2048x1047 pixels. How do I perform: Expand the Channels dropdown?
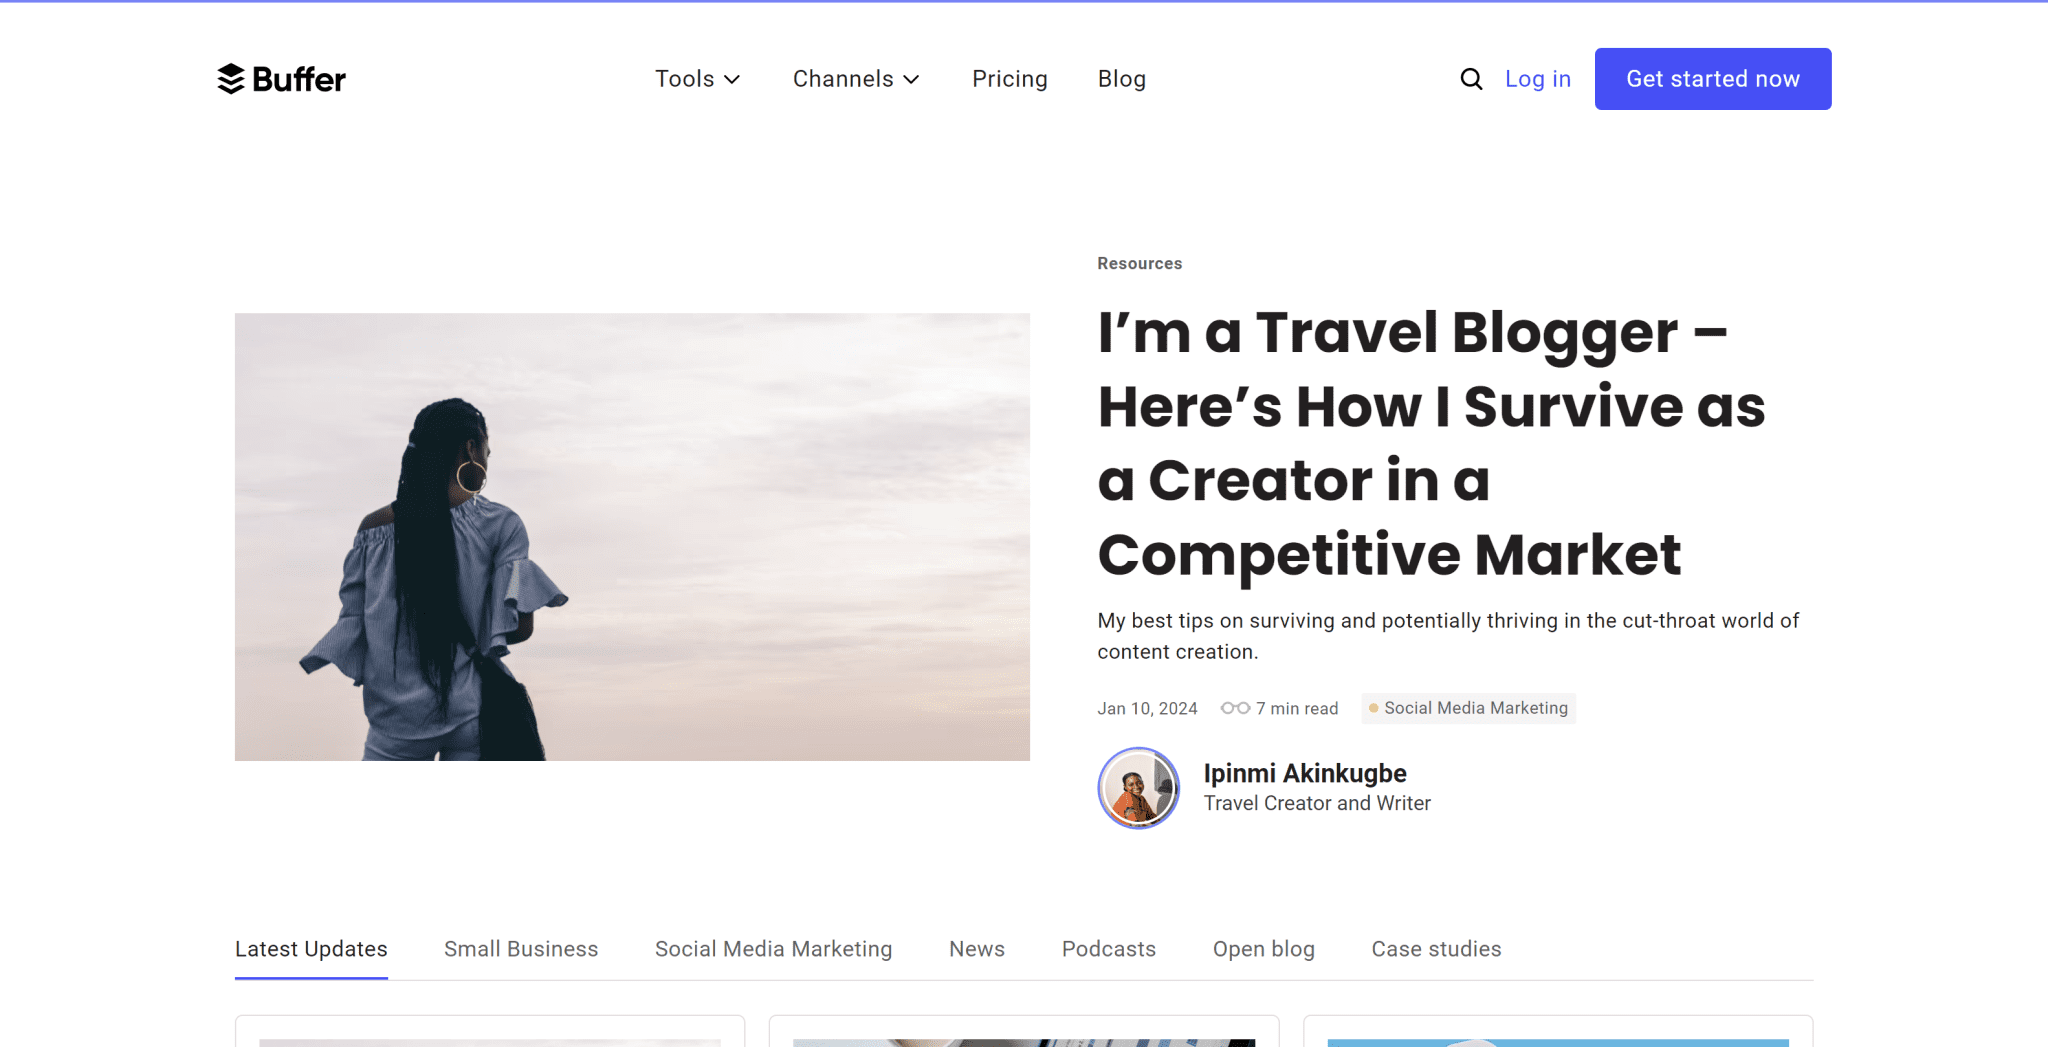[x=855, y=78]
